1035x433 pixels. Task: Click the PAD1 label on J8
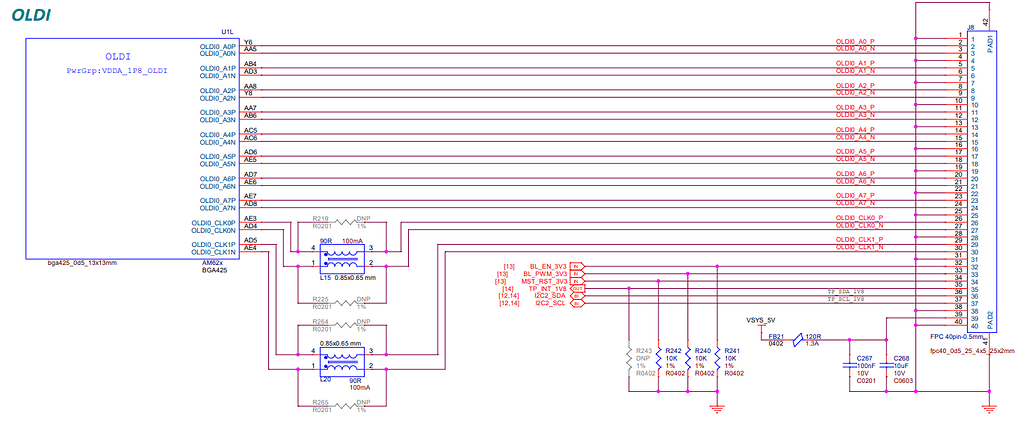point(989,45)
